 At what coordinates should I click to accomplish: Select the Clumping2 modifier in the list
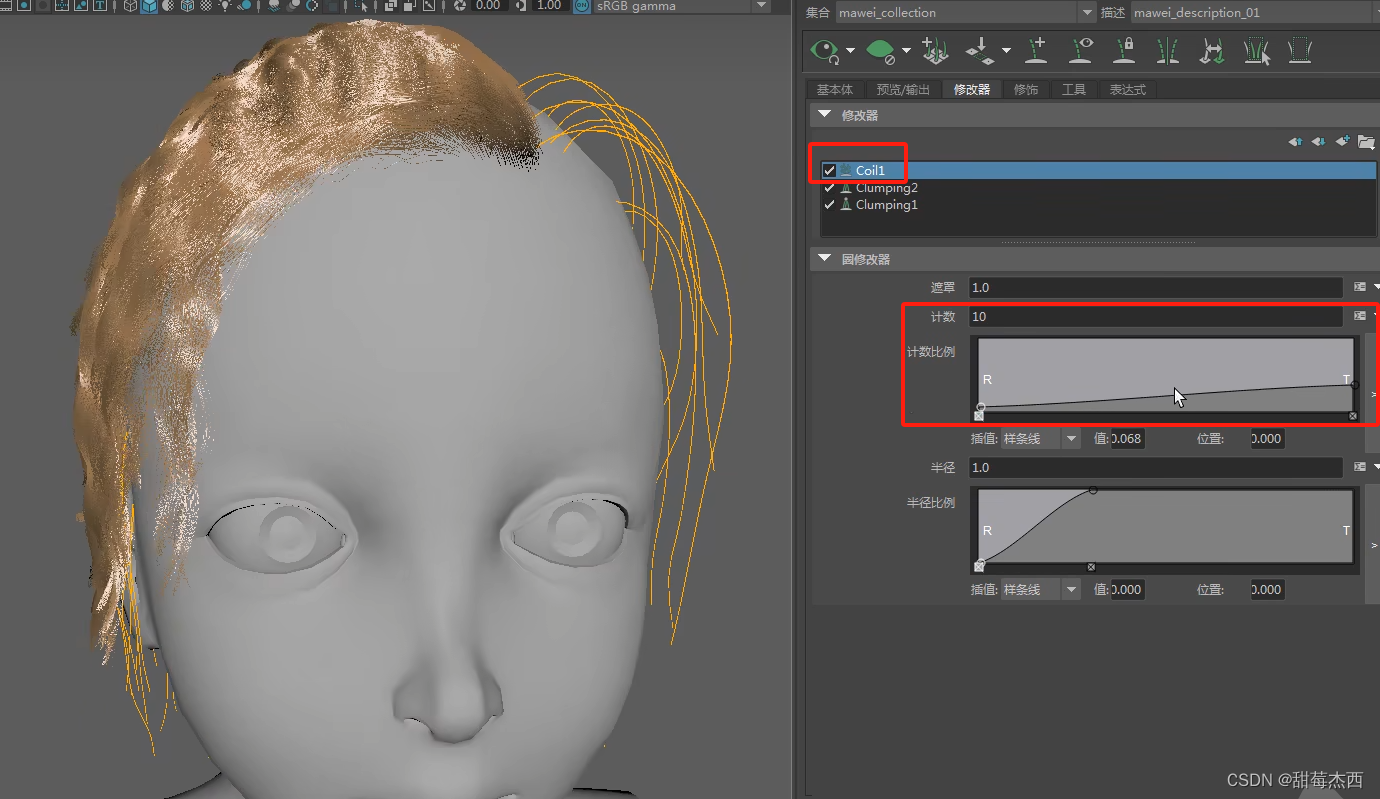point(885,187)
